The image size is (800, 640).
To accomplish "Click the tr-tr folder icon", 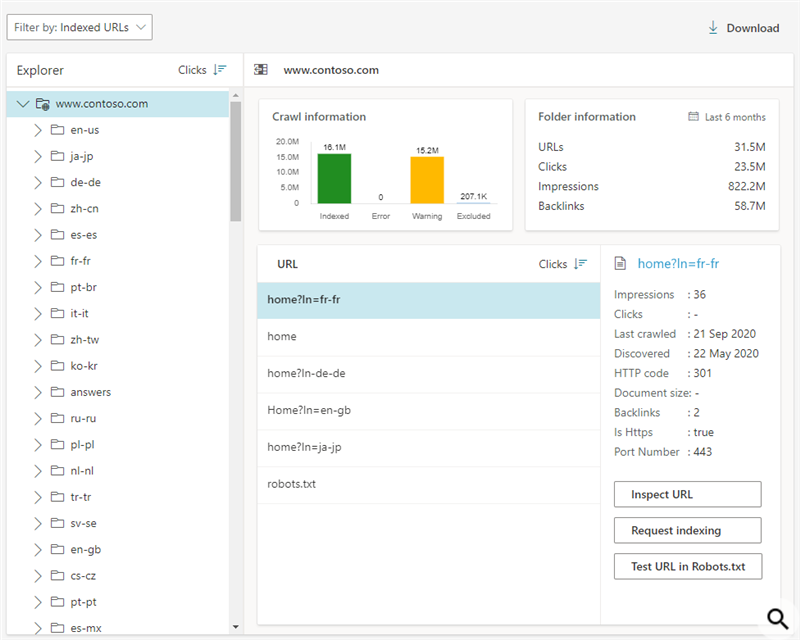I will point(57,497).
